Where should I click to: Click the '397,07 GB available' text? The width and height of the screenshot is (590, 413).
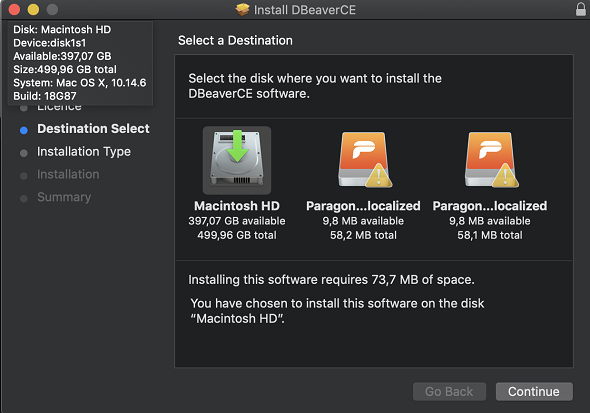click(x=237, y=221)
